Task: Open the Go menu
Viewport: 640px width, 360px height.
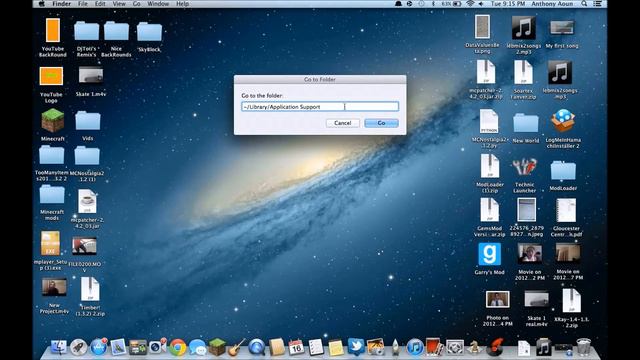Action: point(137,4)
